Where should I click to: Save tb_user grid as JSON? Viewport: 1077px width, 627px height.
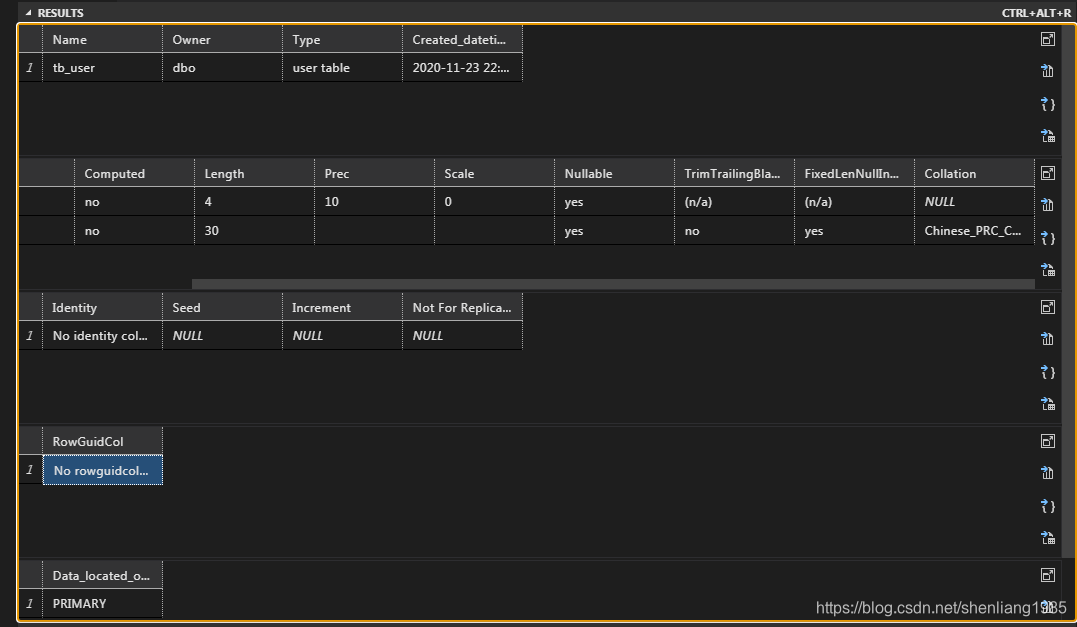point(1047,104)
